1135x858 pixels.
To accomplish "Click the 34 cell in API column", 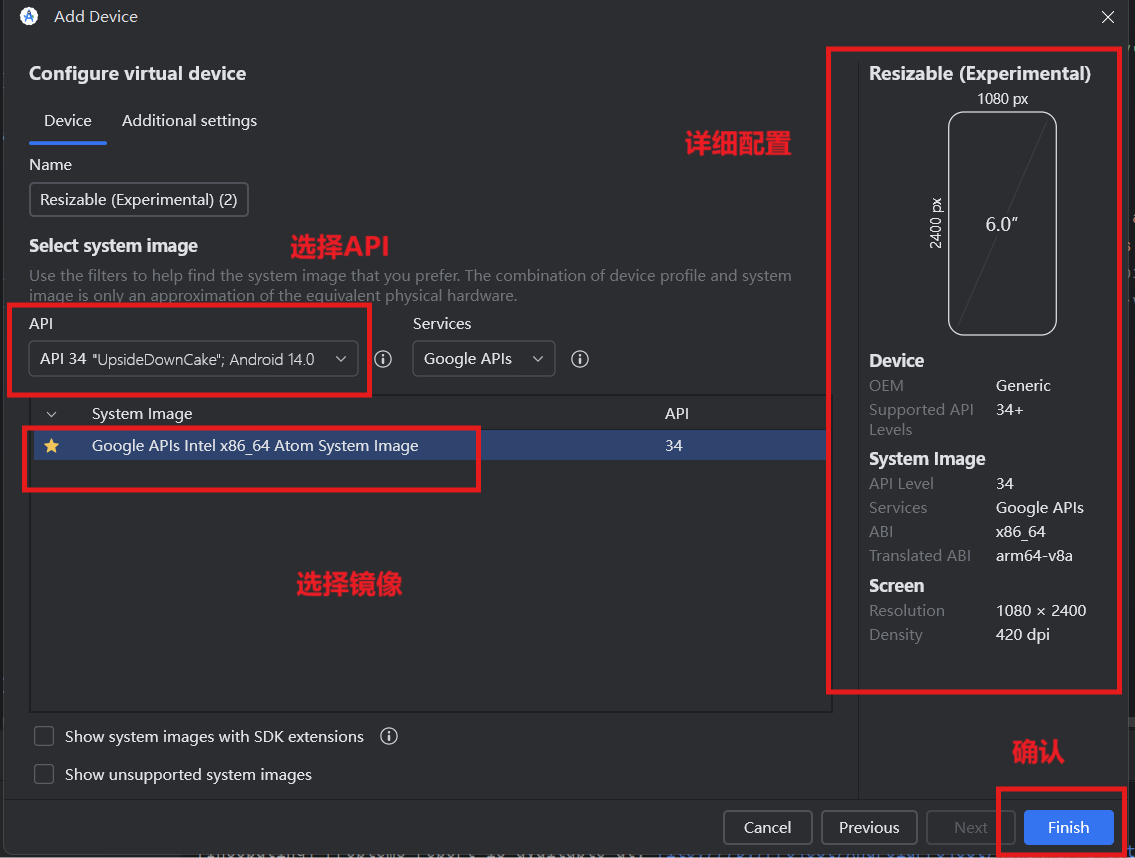I will [x=674, y=446].
